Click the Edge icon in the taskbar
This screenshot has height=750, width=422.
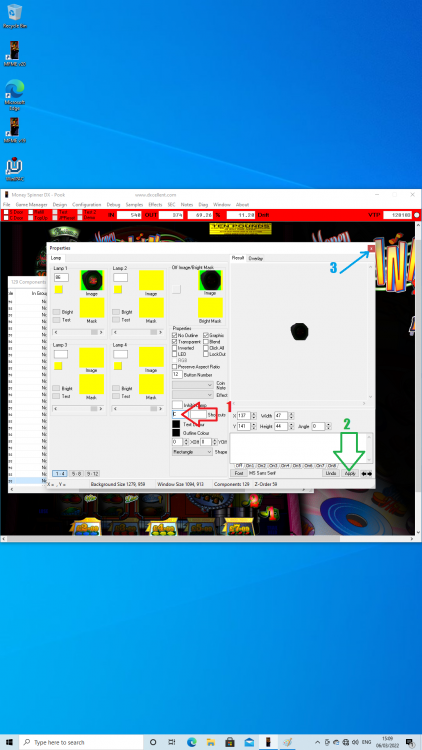pos(192,742)
